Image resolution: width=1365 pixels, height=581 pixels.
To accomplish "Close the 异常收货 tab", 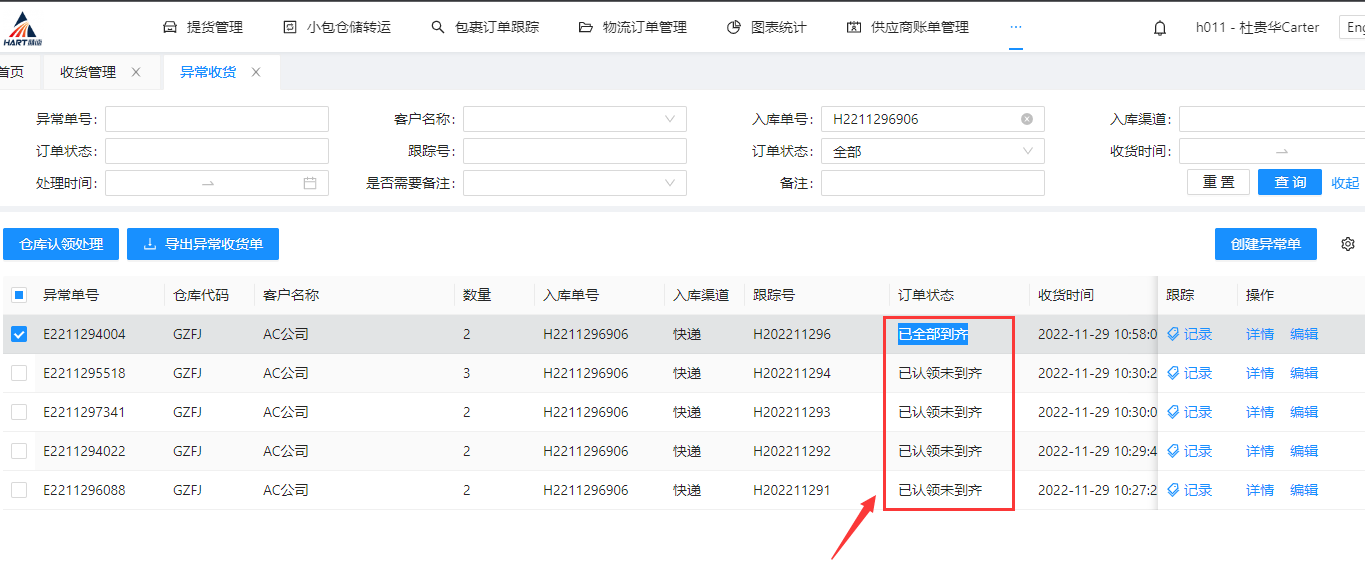I will [x=256, y=72].
